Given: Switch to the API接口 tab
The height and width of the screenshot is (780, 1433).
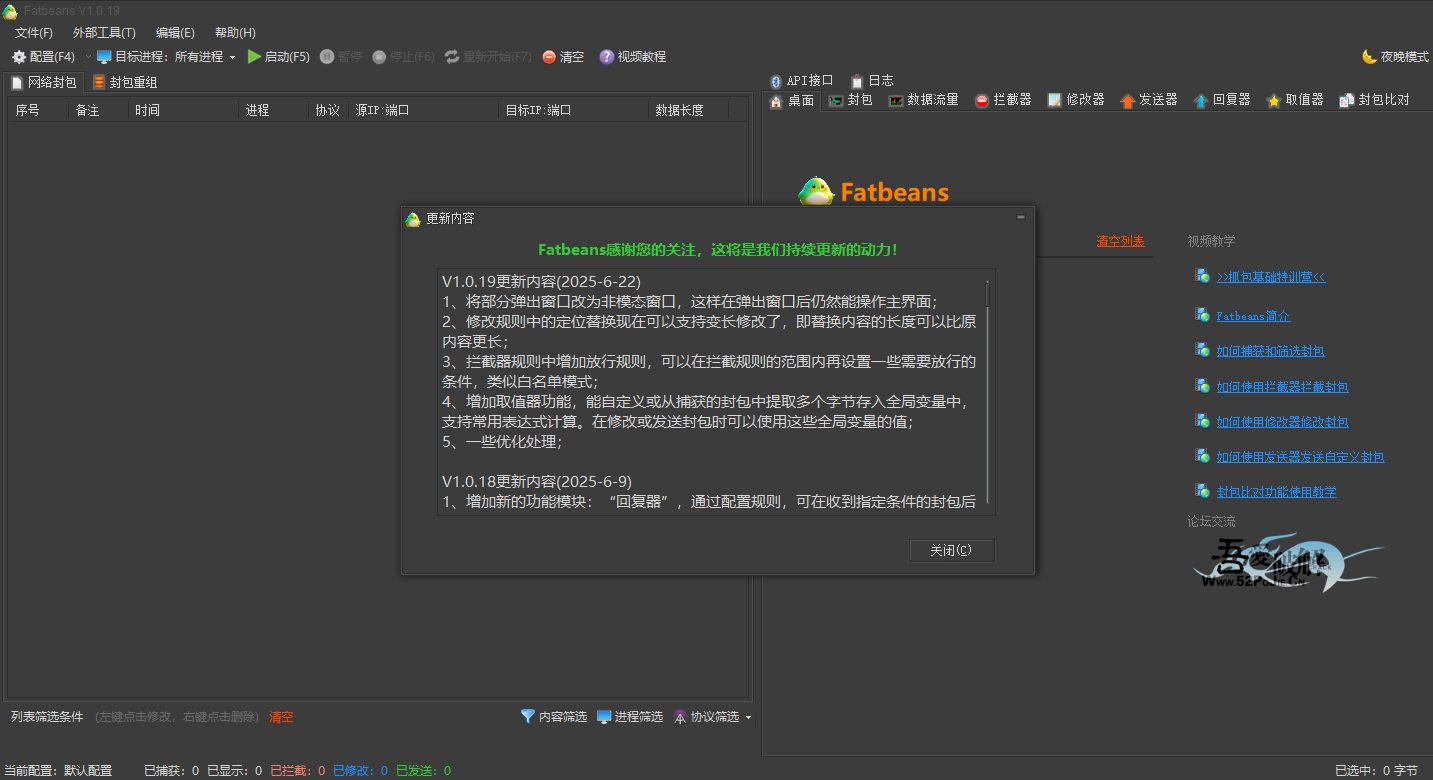Looking at the screenshot, I should [801, 80].
